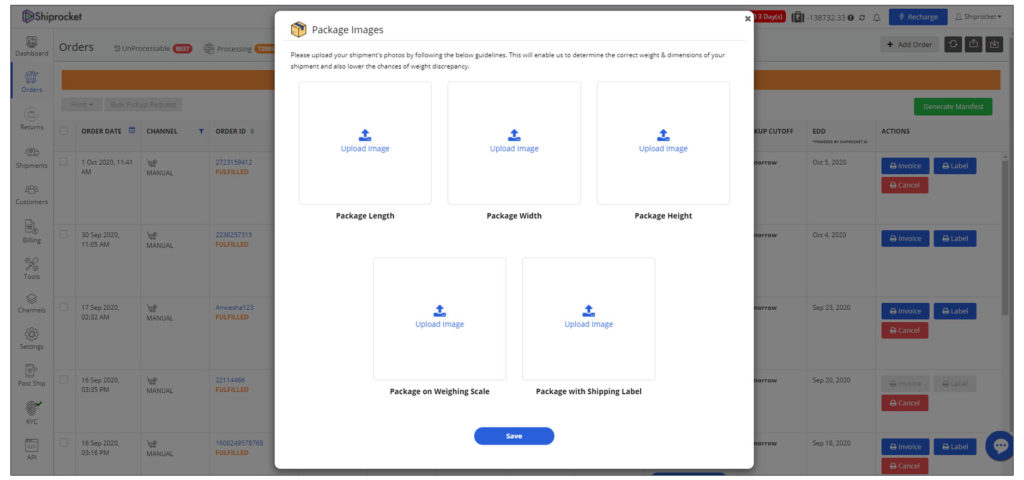Open order ID 2723159412 link

pos(234,162)
